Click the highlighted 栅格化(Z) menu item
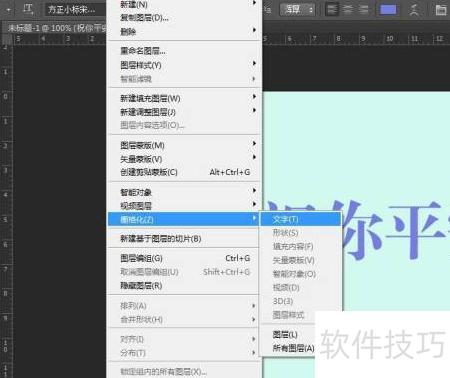The image size is (450, 378). pyautogui.click(x=184, y=219)
